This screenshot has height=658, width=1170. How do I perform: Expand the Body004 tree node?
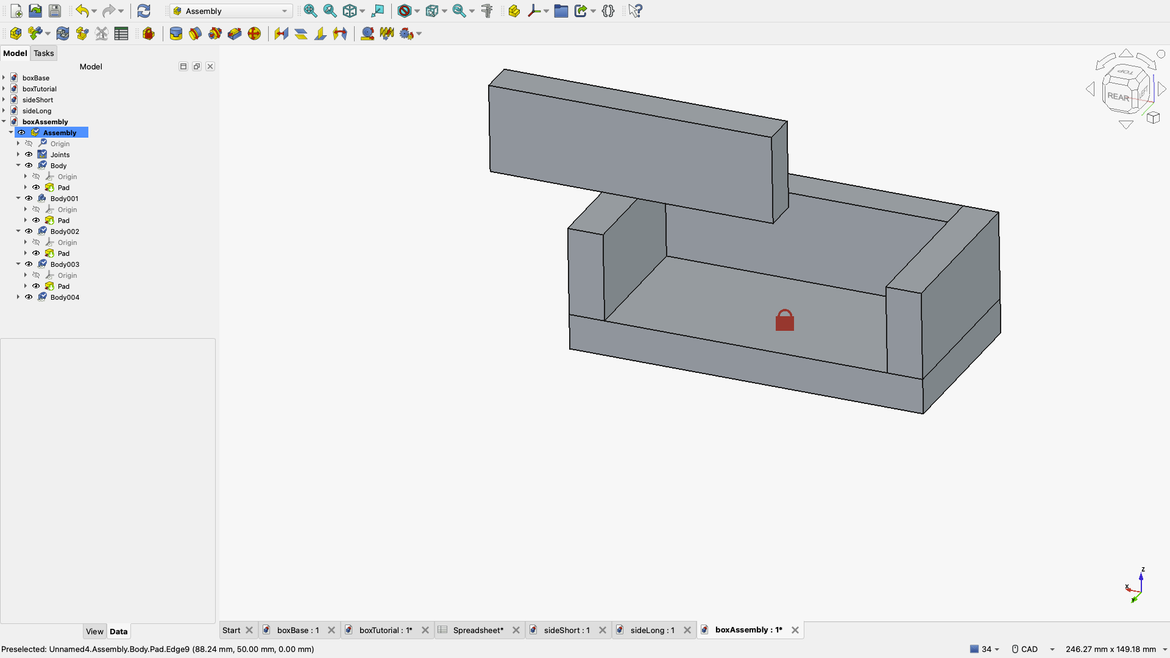18,298
